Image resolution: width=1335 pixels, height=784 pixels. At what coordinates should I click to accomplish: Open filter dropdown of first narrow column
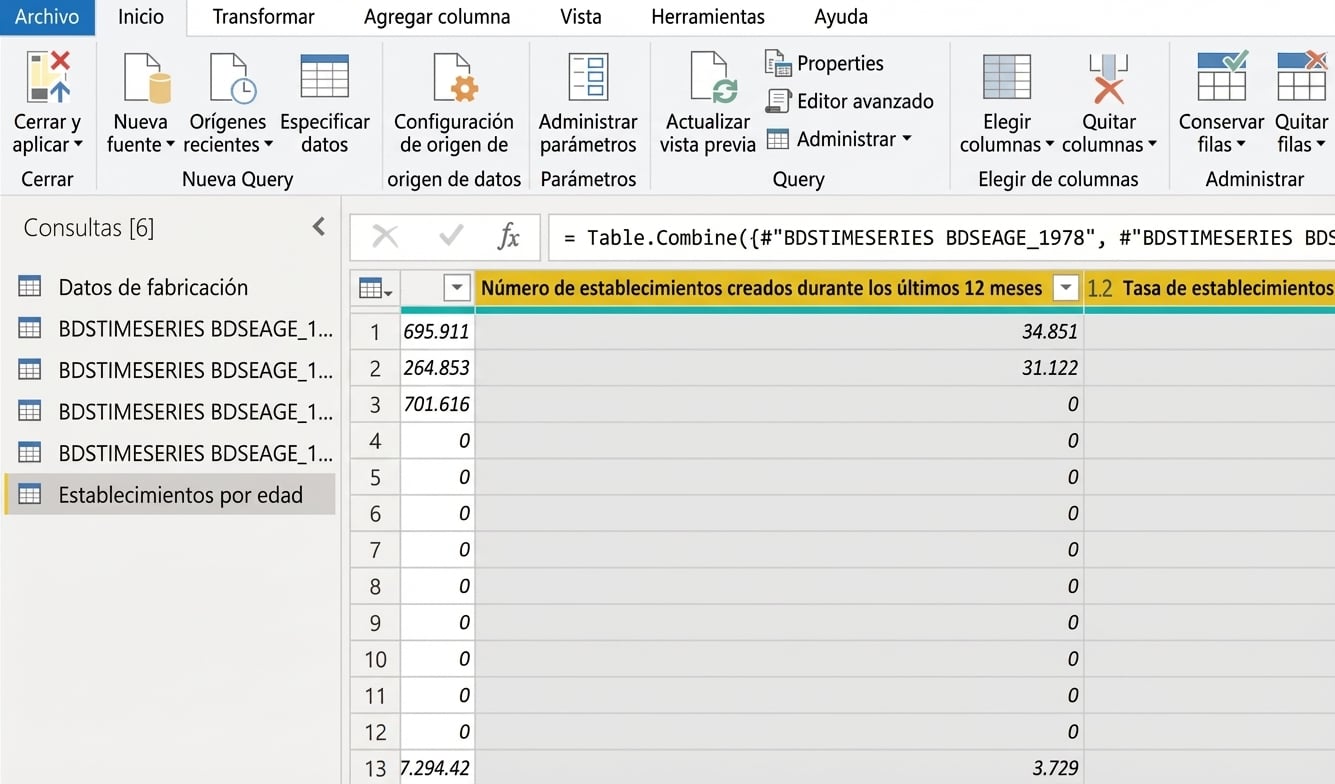(456, 288)
